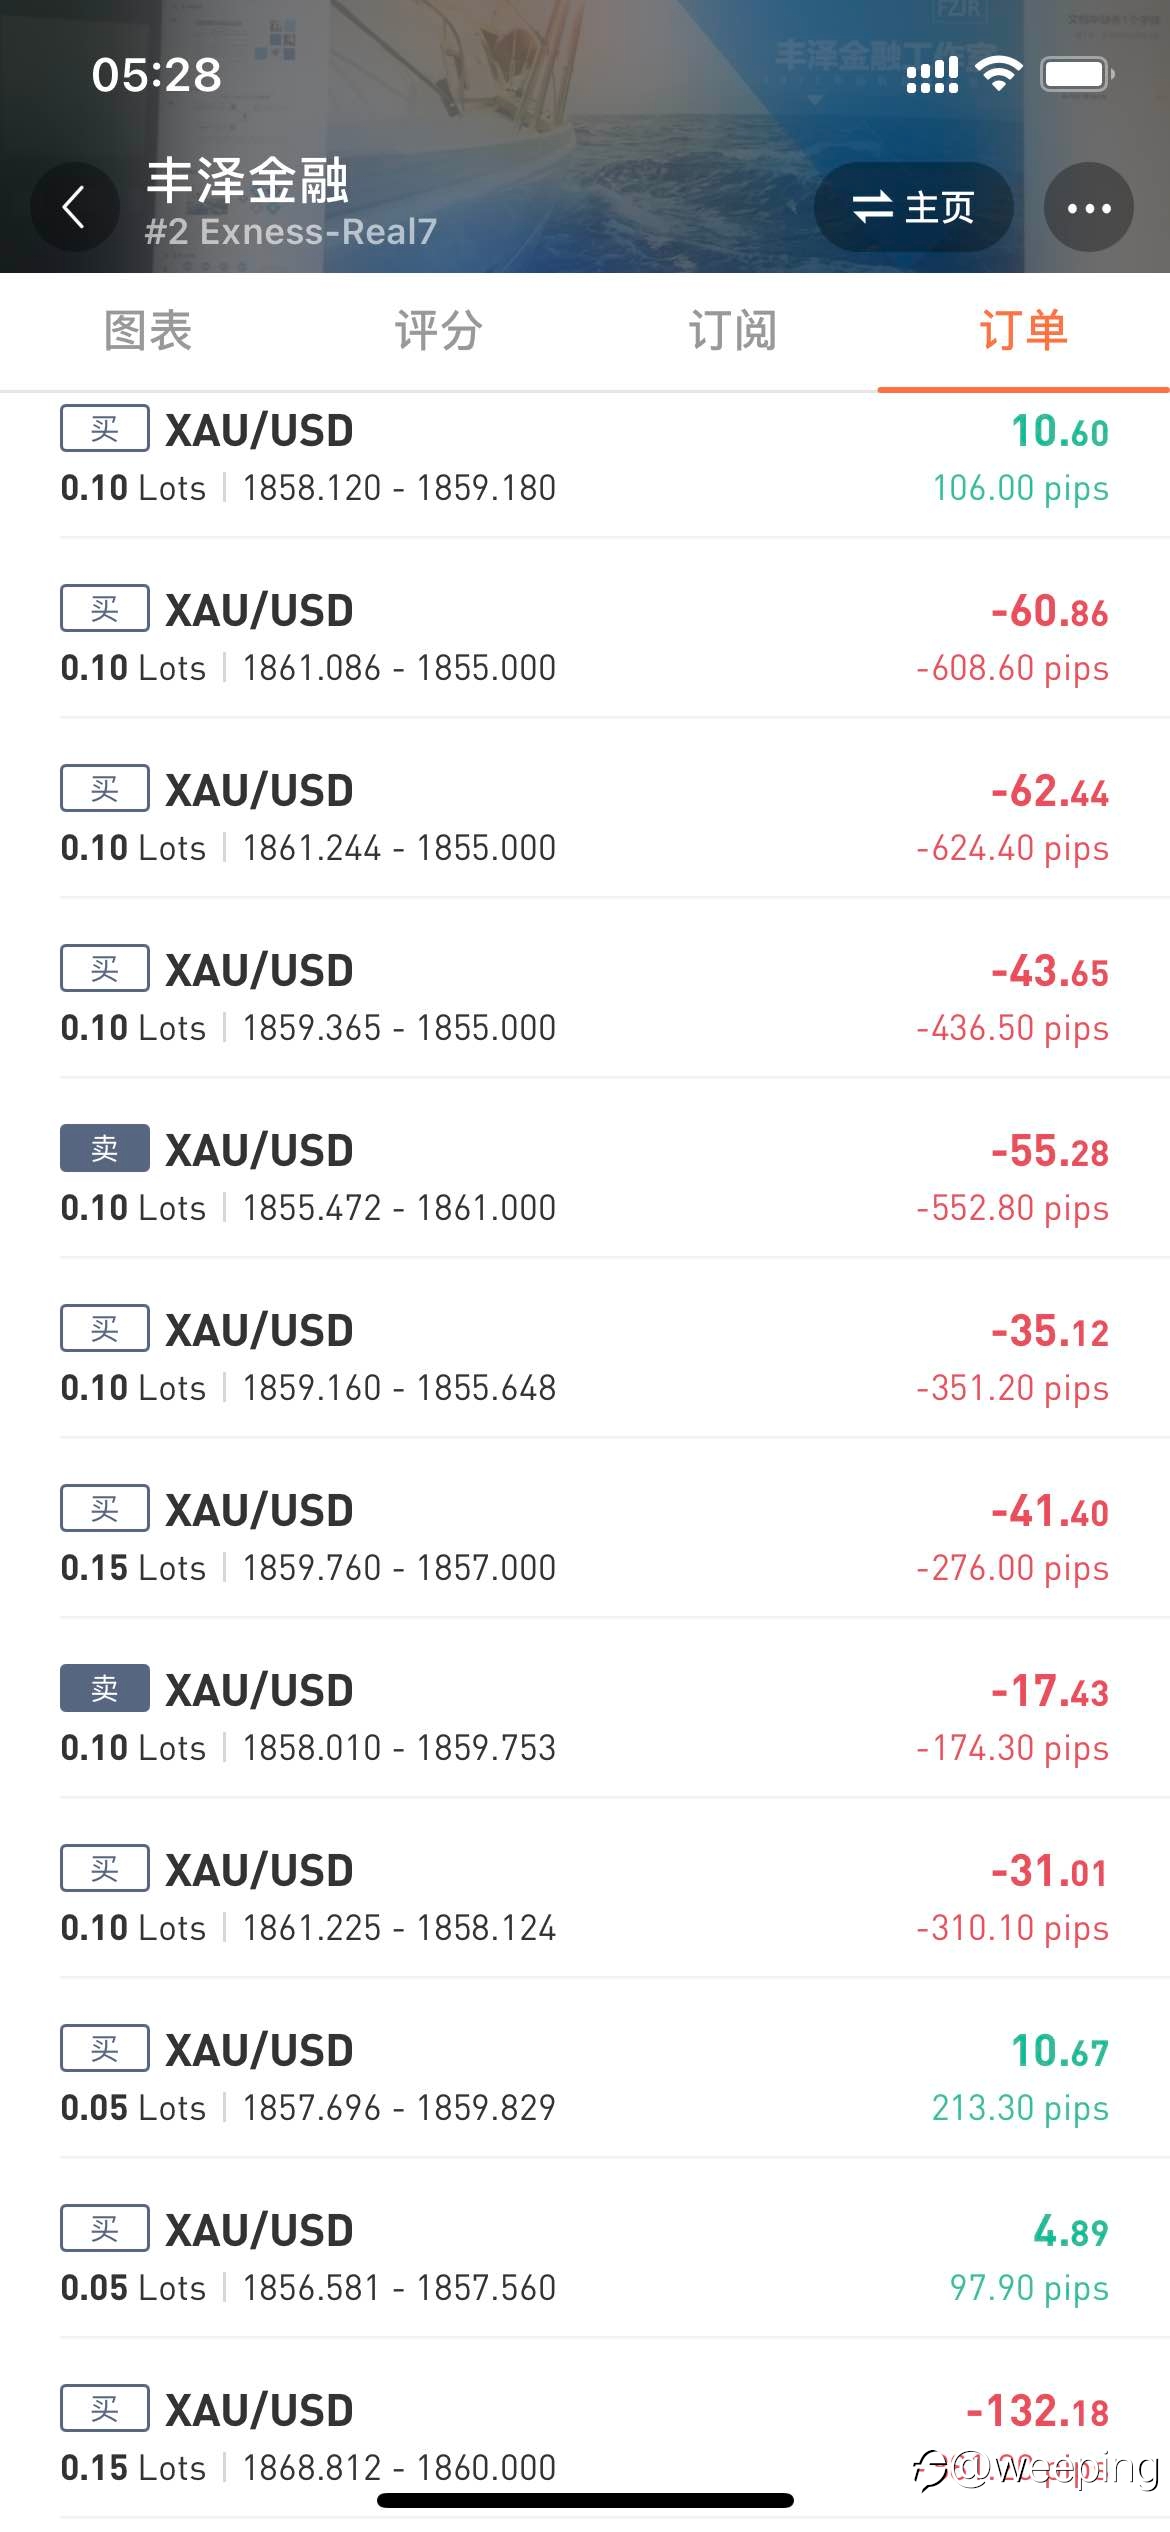The height and width of the screenshot is (2532, 1170).
Task: Select the order showing -436.50 pips
Action: coord(585,997)
